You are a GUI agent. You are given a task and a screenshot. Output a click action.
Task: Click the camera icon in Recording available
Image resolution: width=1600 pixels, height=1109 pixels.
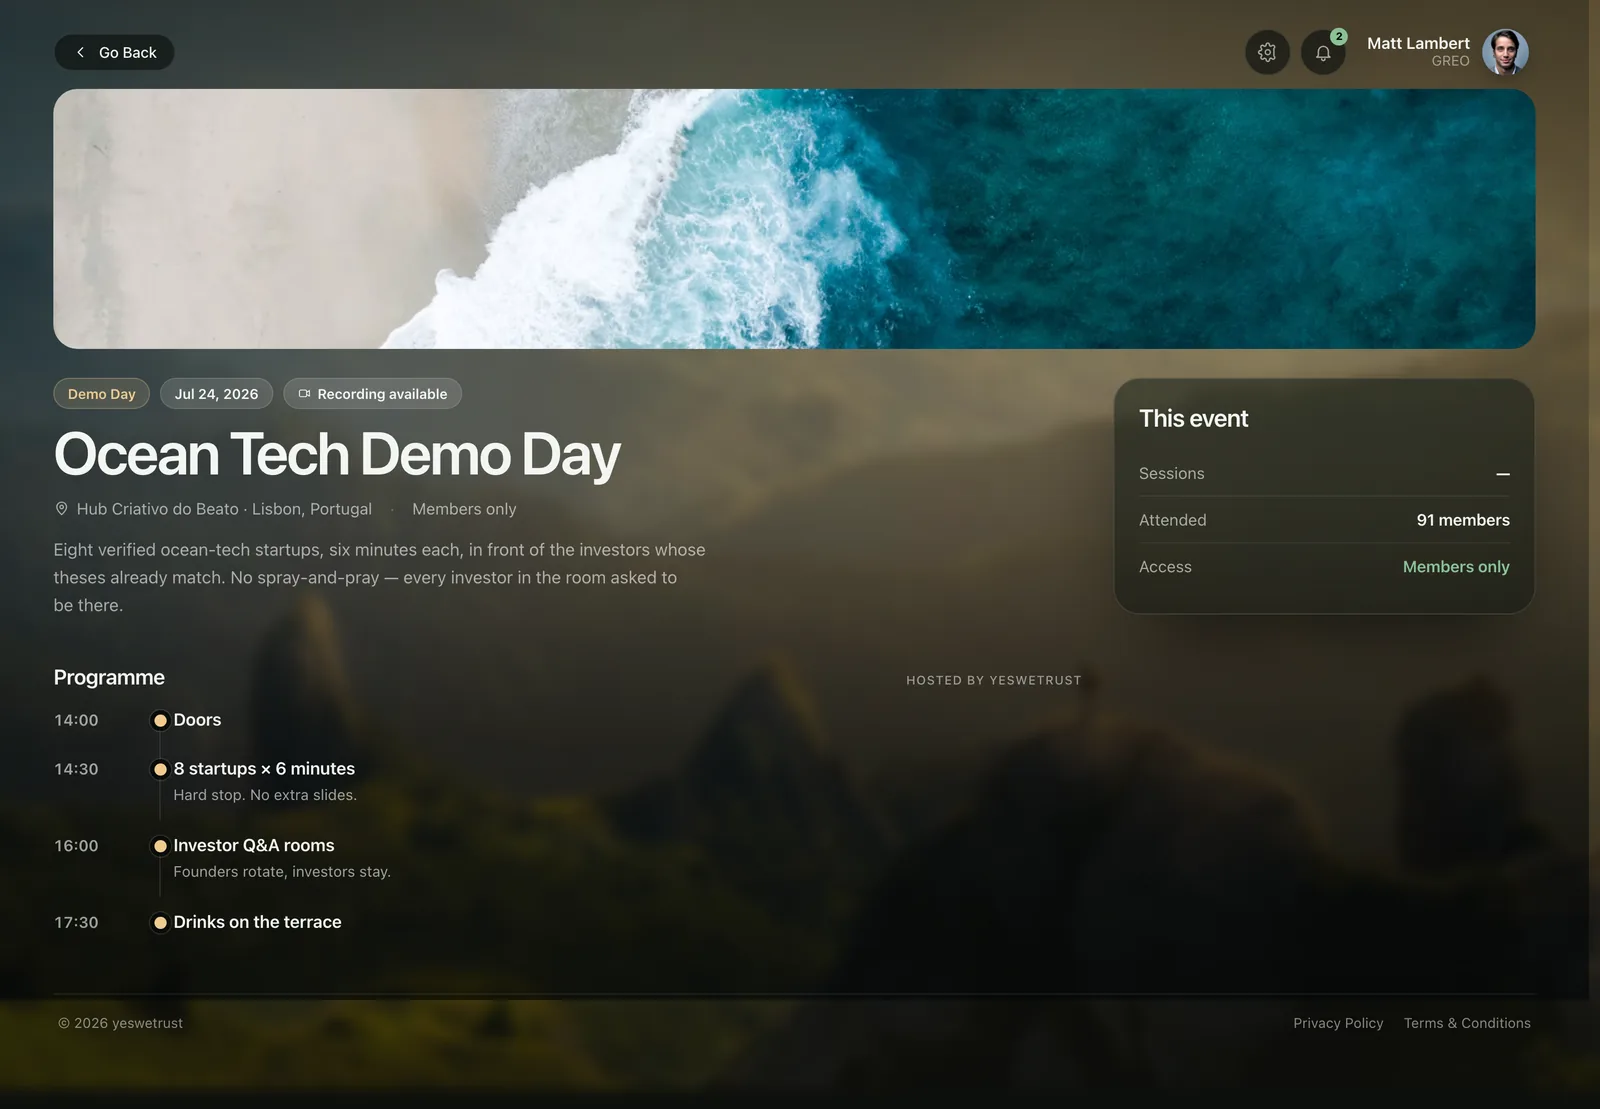pyautogui.click(x=305, y=394)
